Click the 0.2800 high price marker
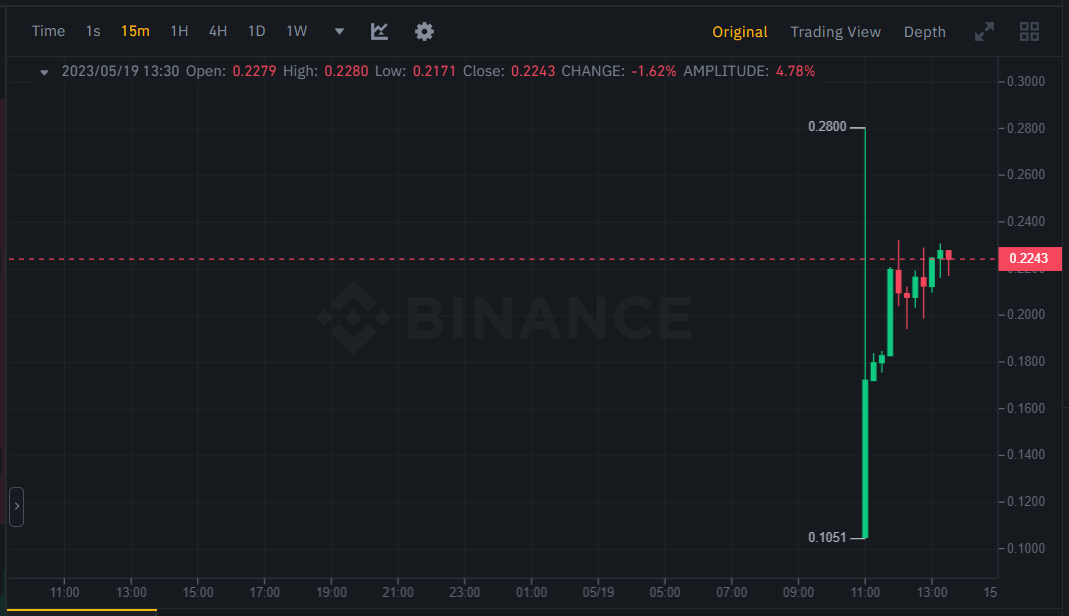Viewport: 1069px width, 616px height. coord(827,127)
